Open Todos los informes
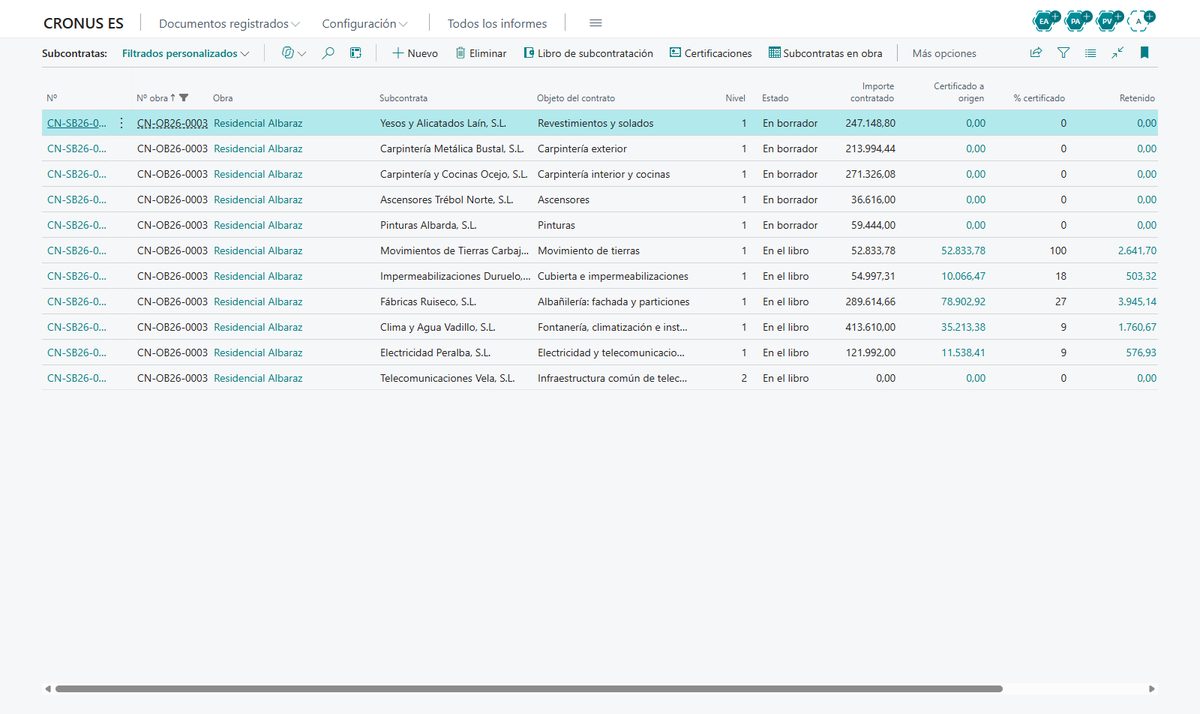The height and width of the screenshot is (714, 1200). [497, 23]
